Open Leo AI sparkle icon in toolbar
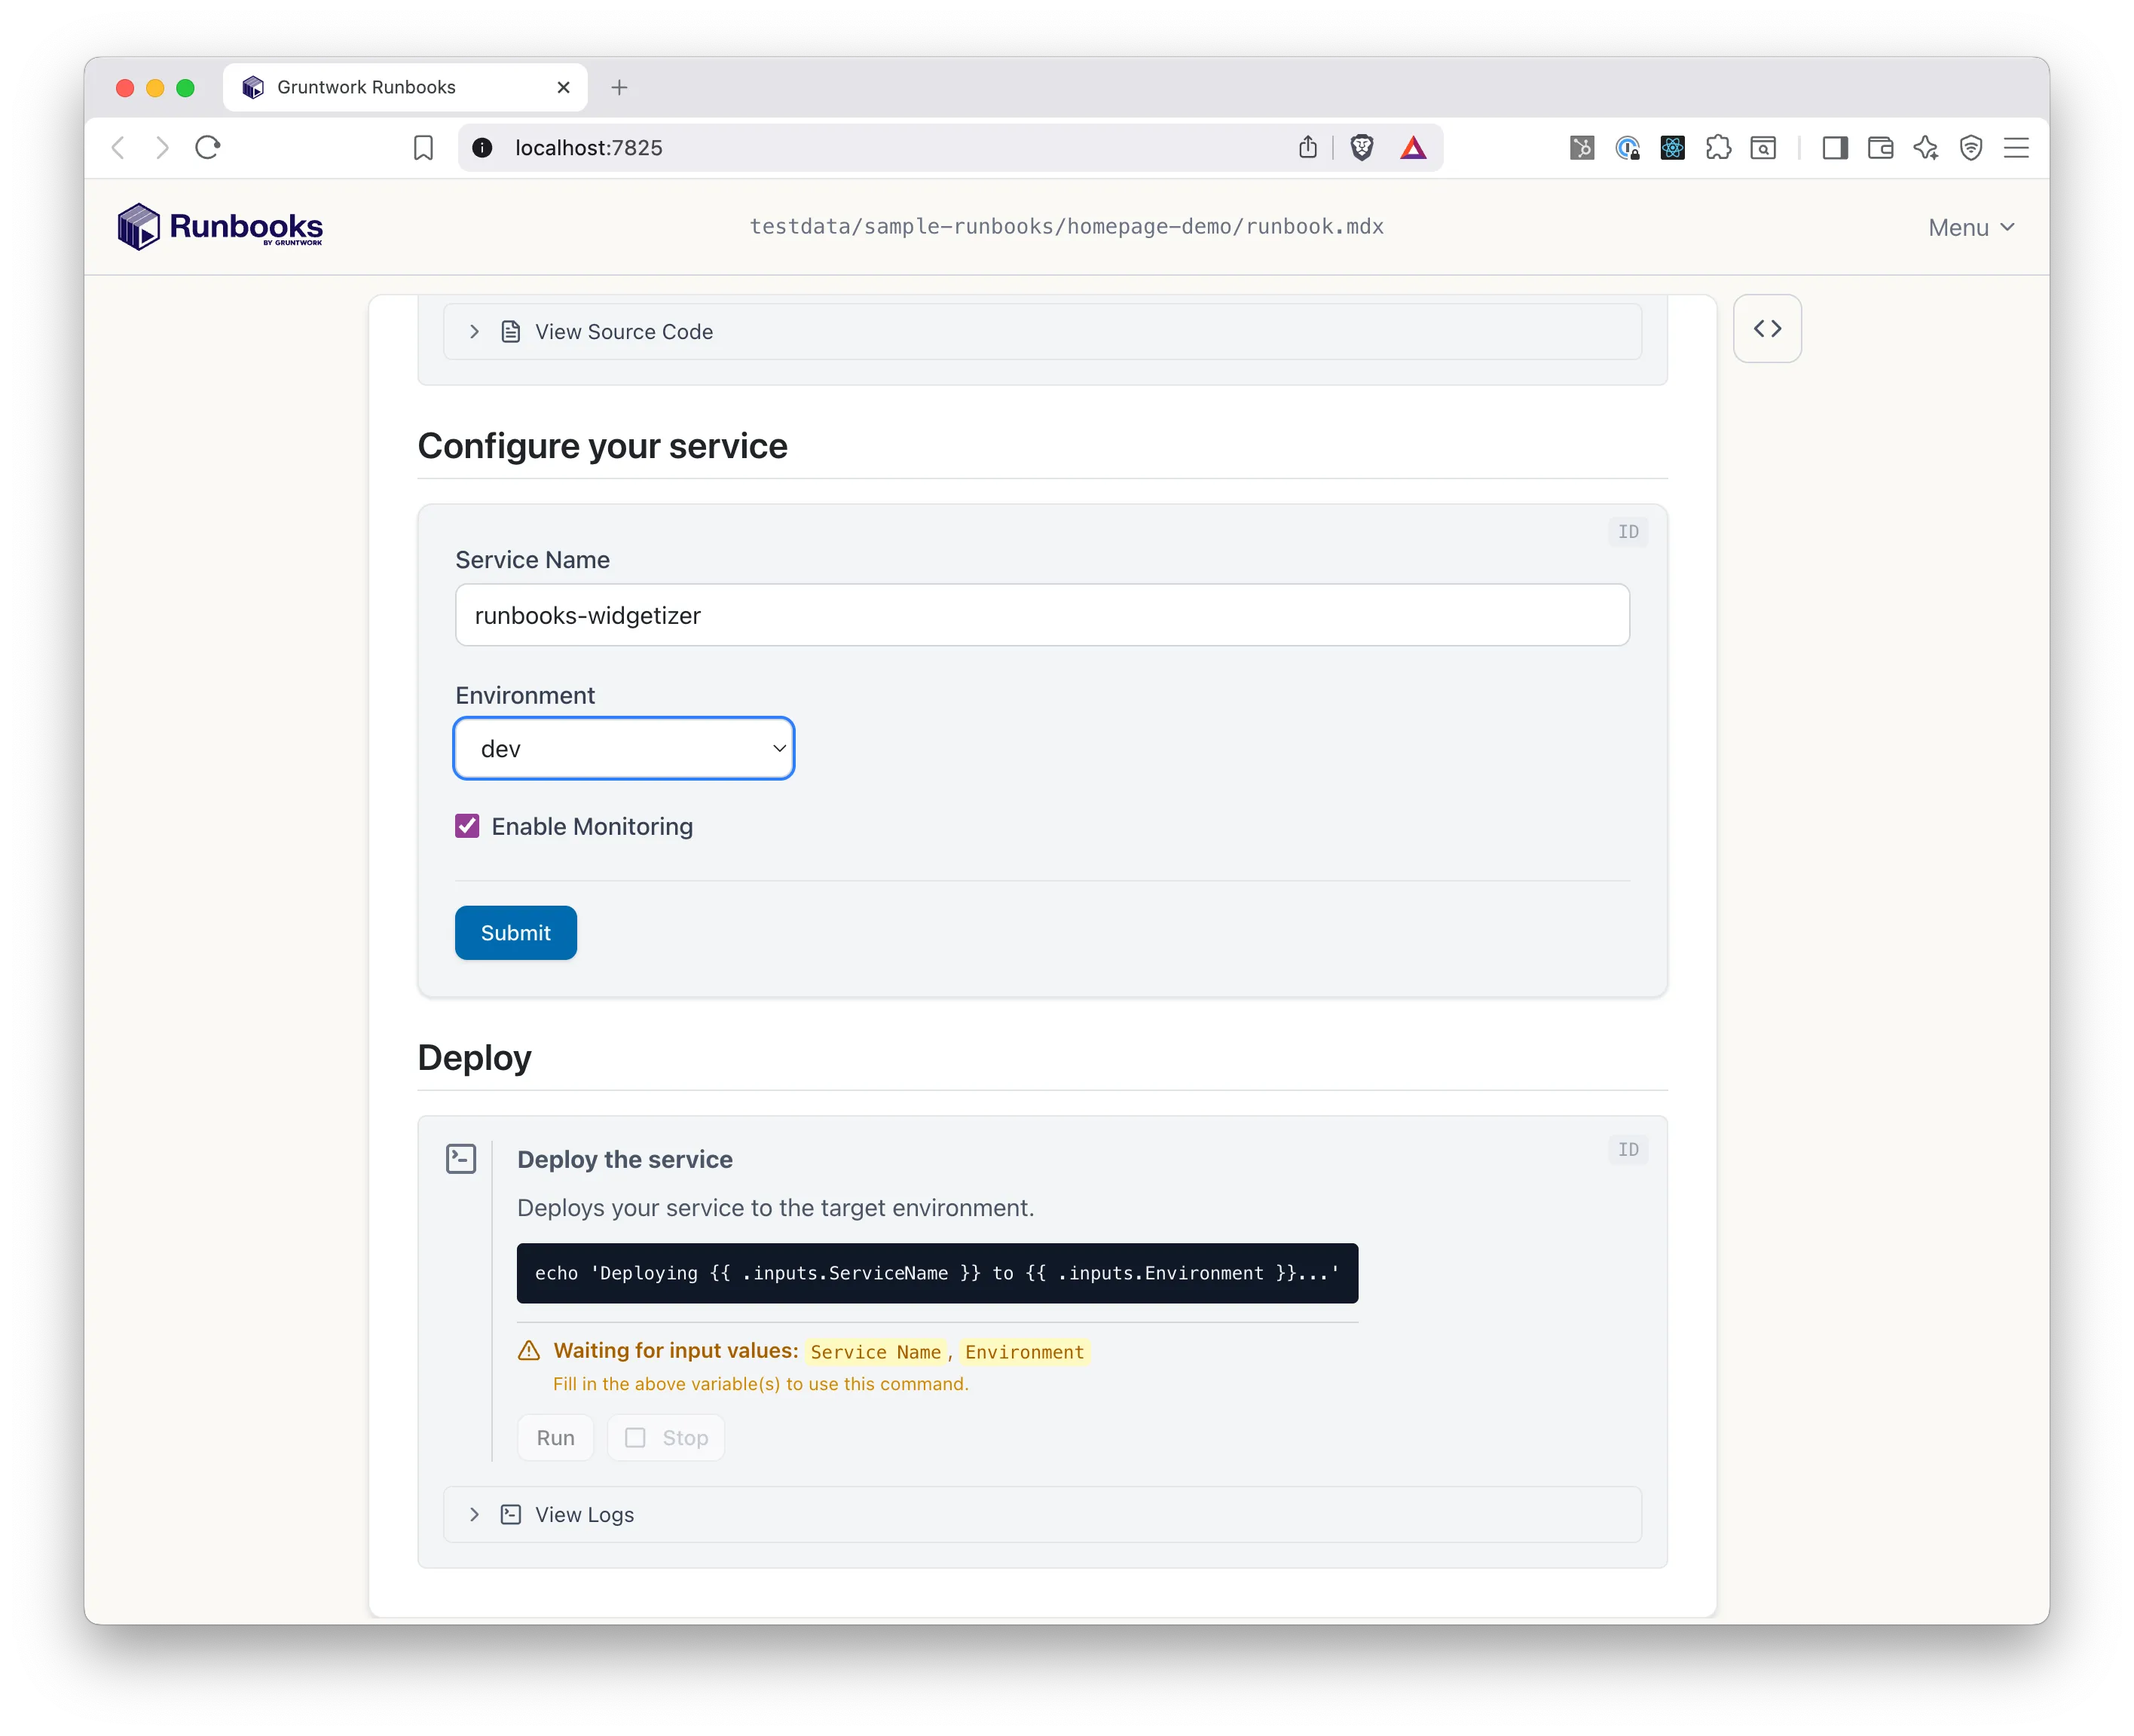 [1925, 147]
